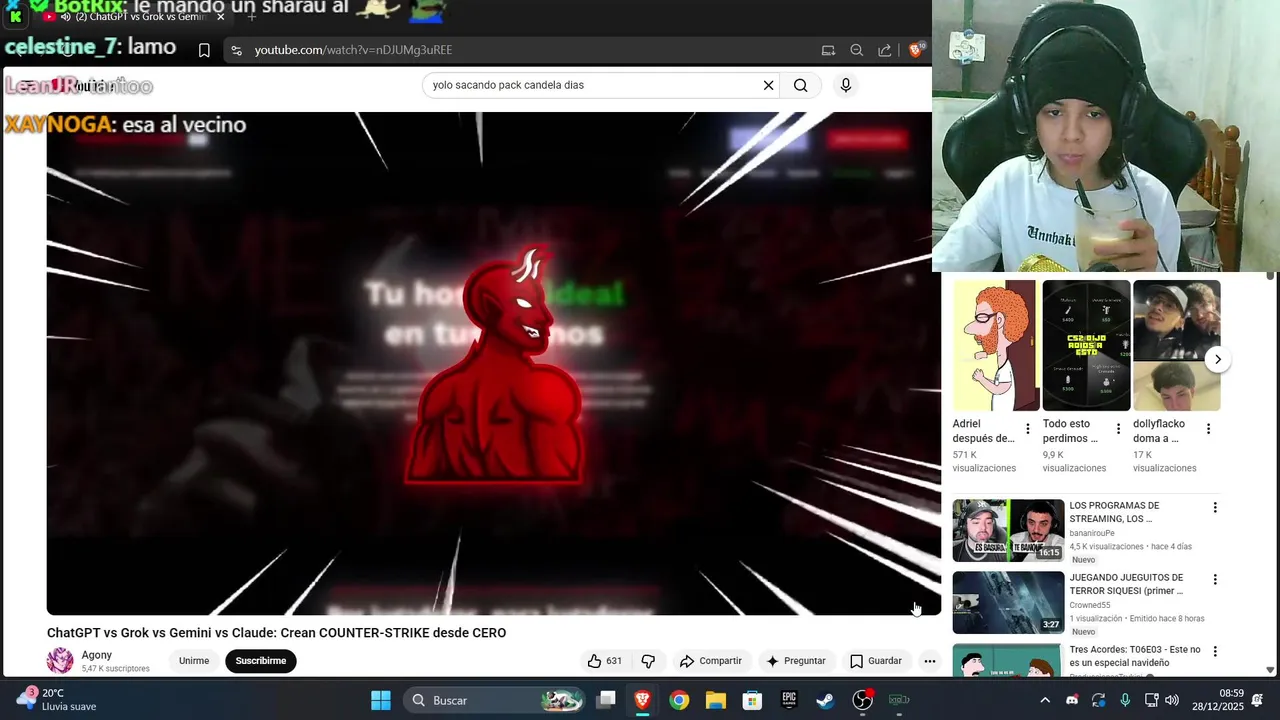The height and width of the screenshot is (720, 1280).
Task: Open Microsoft Store from the taskbar
Action: (752, 700)
